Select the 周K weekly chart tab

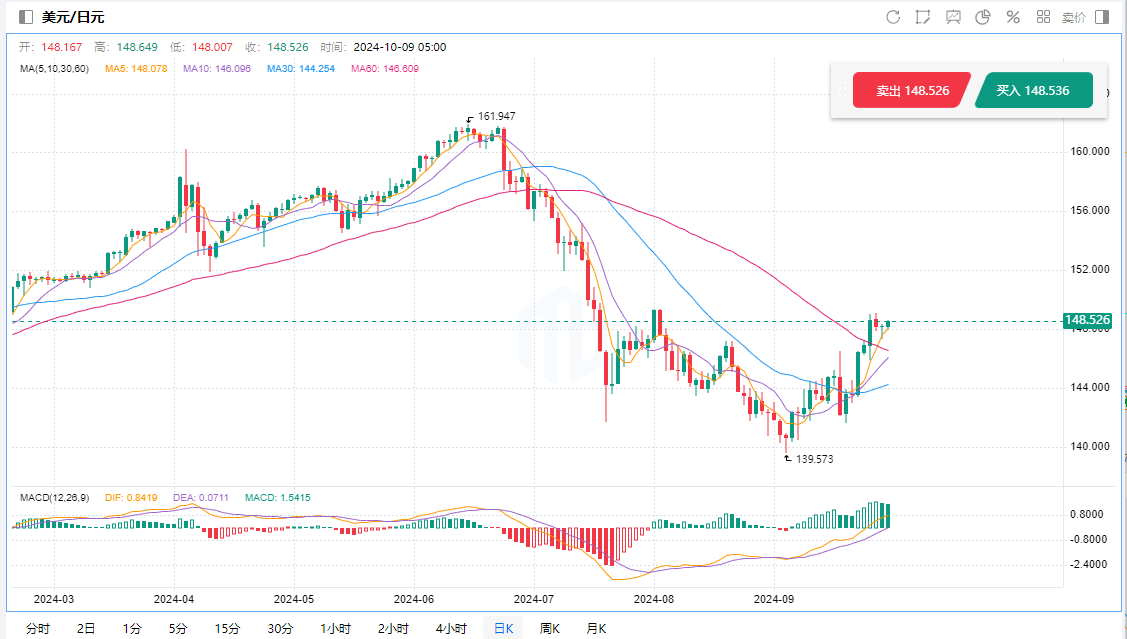coord(549,628)
